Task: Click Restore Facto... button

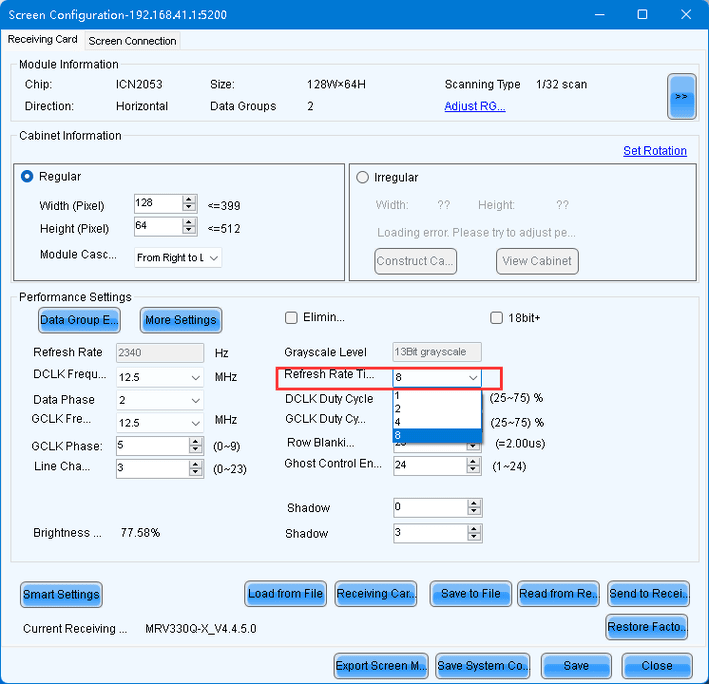Action: tap(647, 627)
